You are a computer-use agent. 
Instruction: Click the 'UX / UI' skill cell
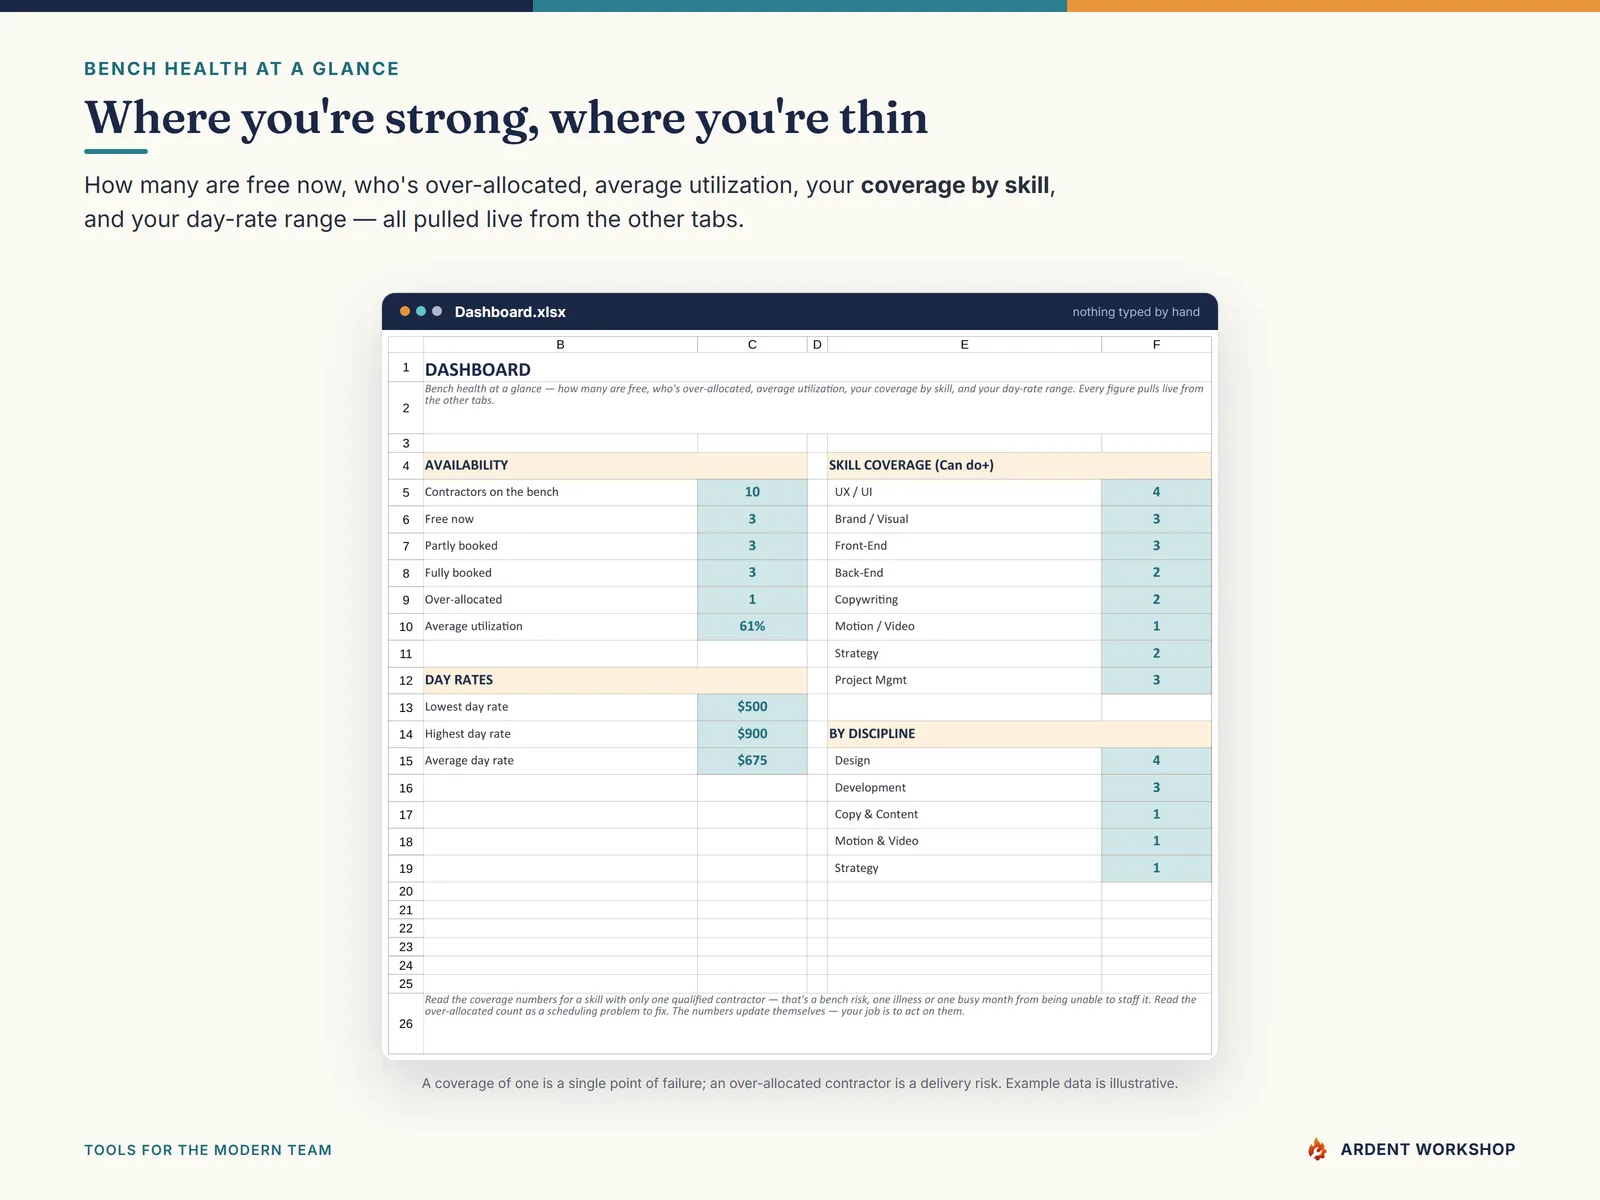point(964,492)
